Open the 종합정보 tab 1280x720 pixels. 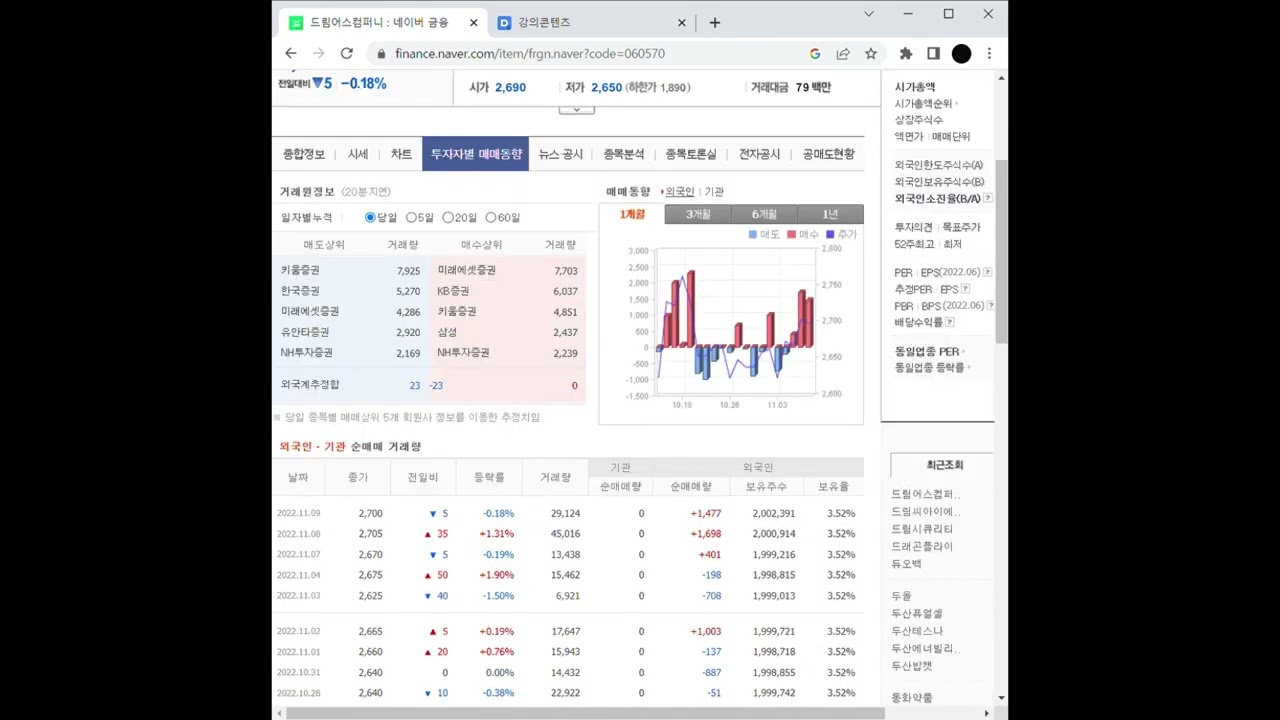304,154
